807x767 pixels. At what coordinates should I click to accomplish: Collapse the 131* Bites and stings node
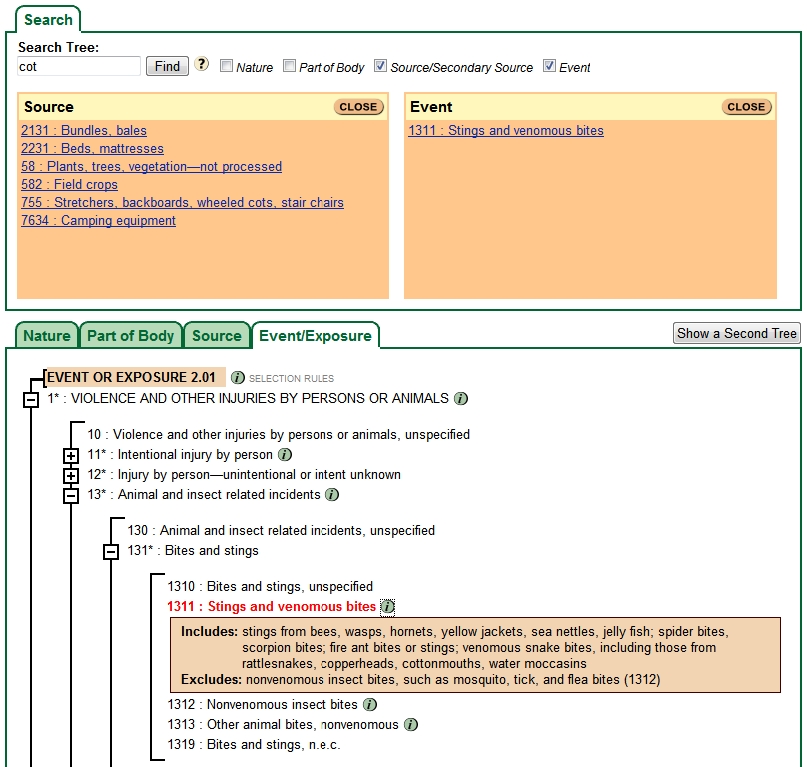pos(111,552)
